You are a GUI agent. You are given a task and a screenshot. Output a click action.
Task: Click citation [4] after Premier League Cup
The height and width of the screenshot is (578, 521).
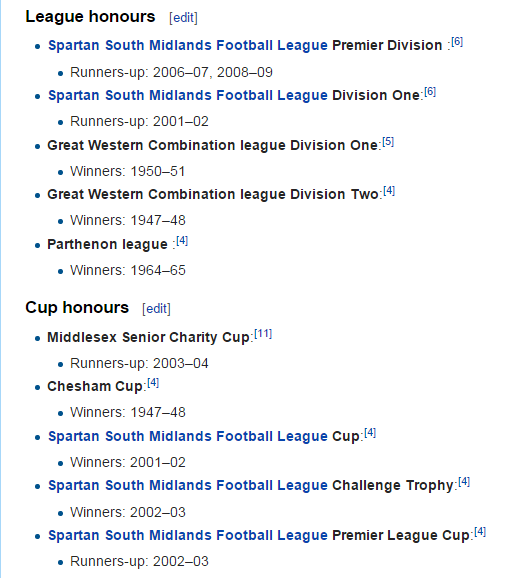[x=480, y=532]
